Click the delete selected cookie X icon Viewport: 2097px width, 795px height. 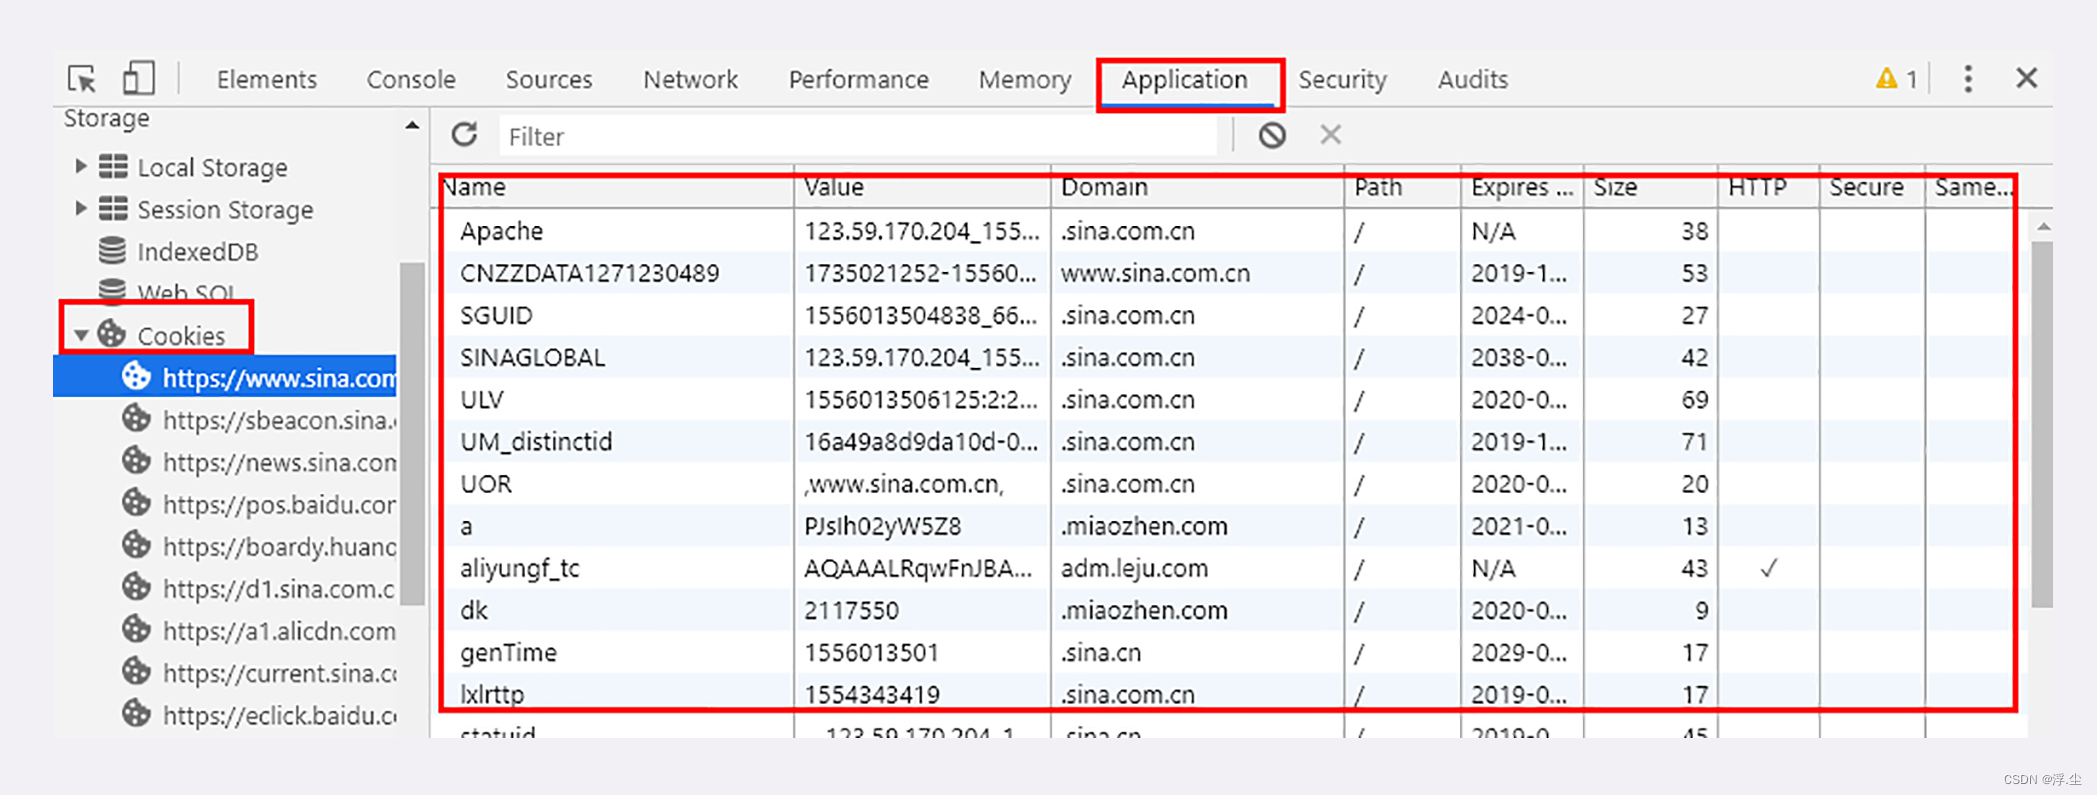pyautogui.click(x=1330, y=135)
